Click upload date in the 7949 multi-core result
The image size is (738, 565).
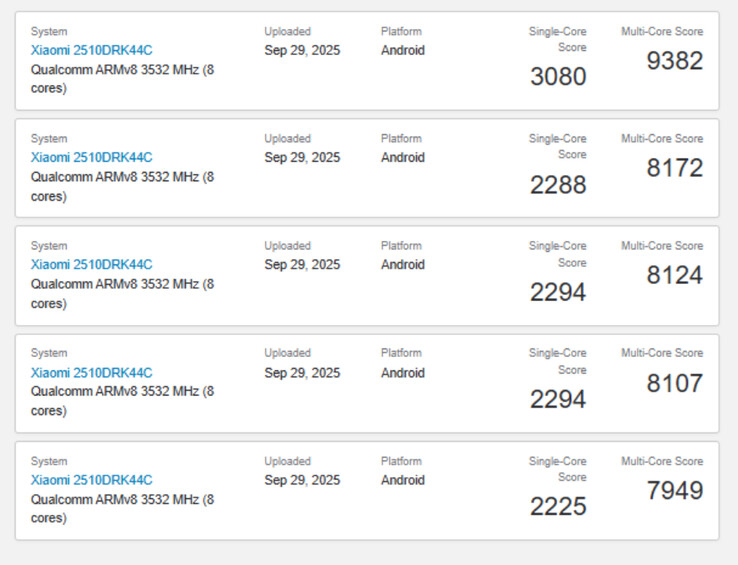point(302,480)
